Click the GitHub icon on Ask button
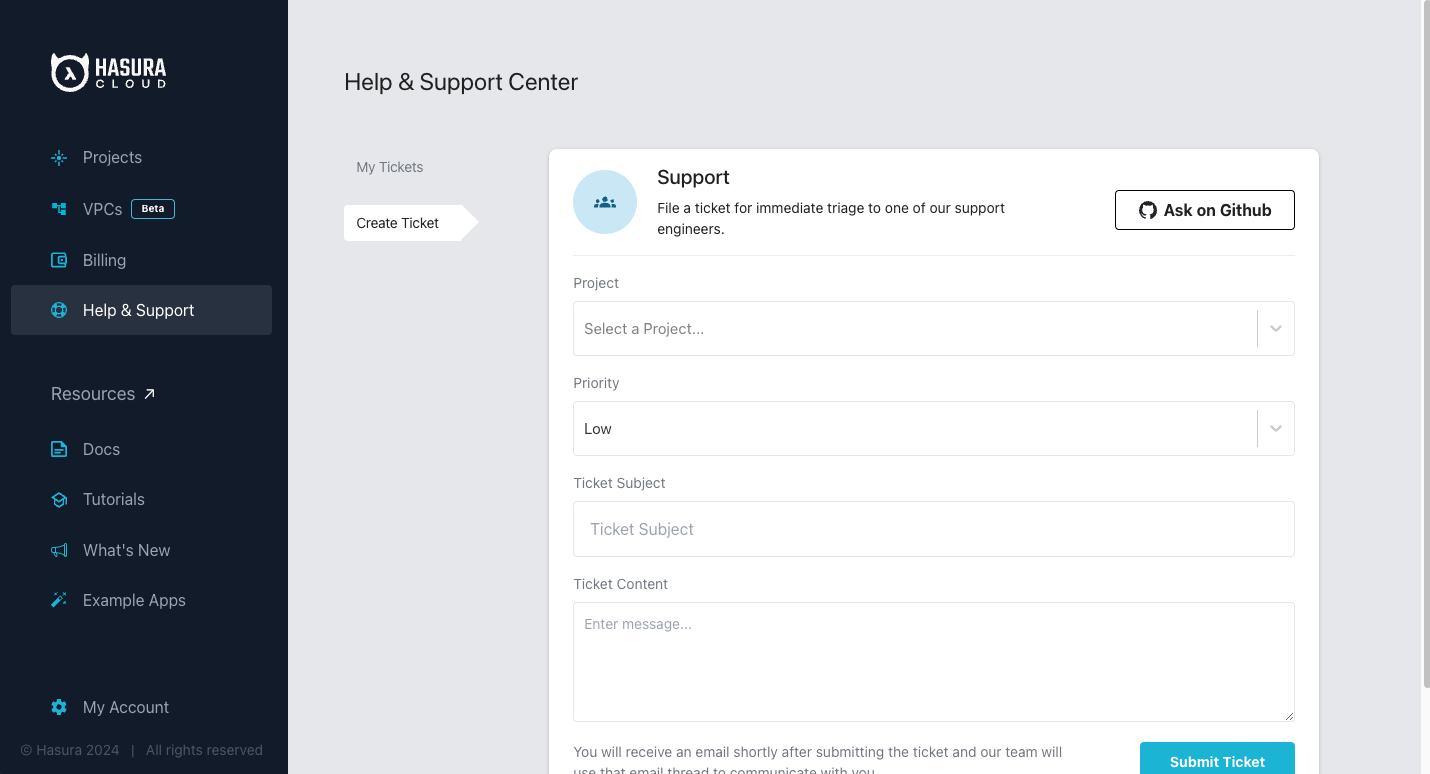Screen dimensions: 1430x774 (1146, 210)
